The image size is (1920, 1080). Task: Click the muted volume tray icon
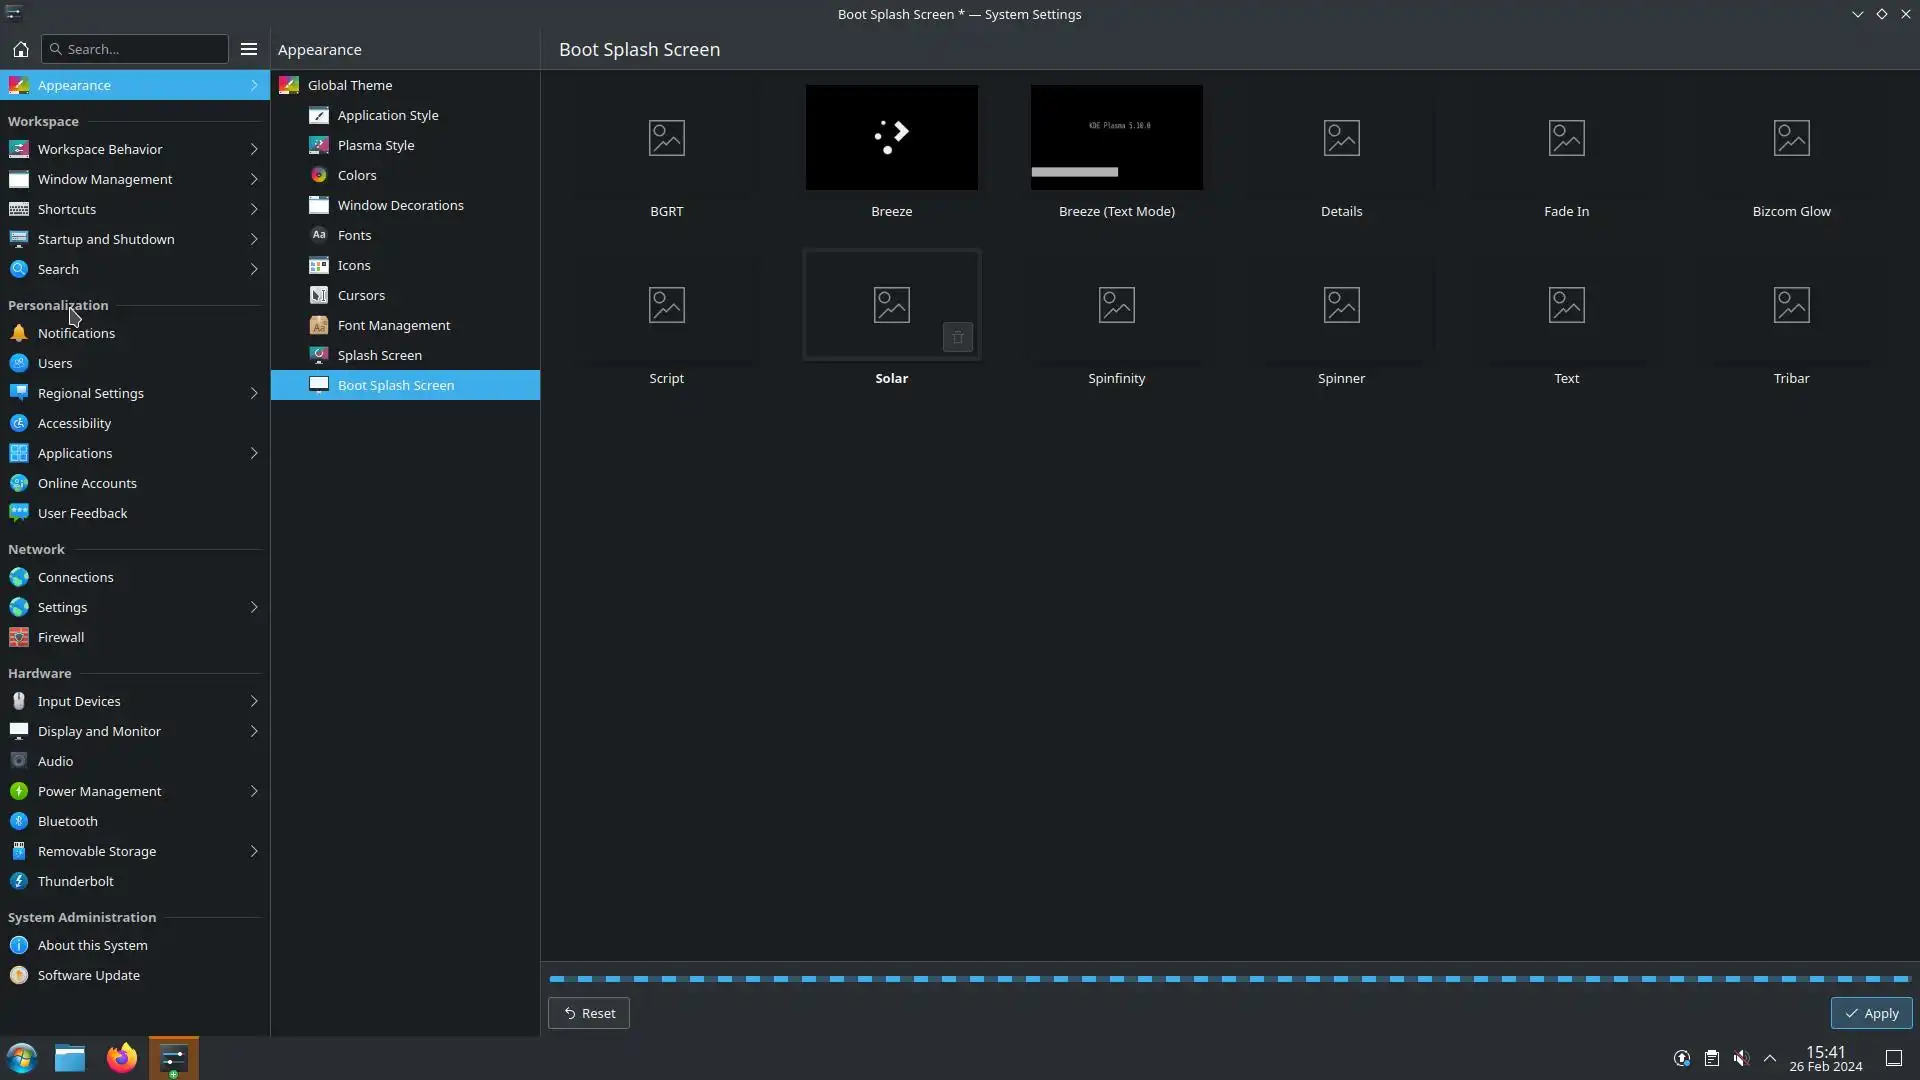tap(1741, 1058)
